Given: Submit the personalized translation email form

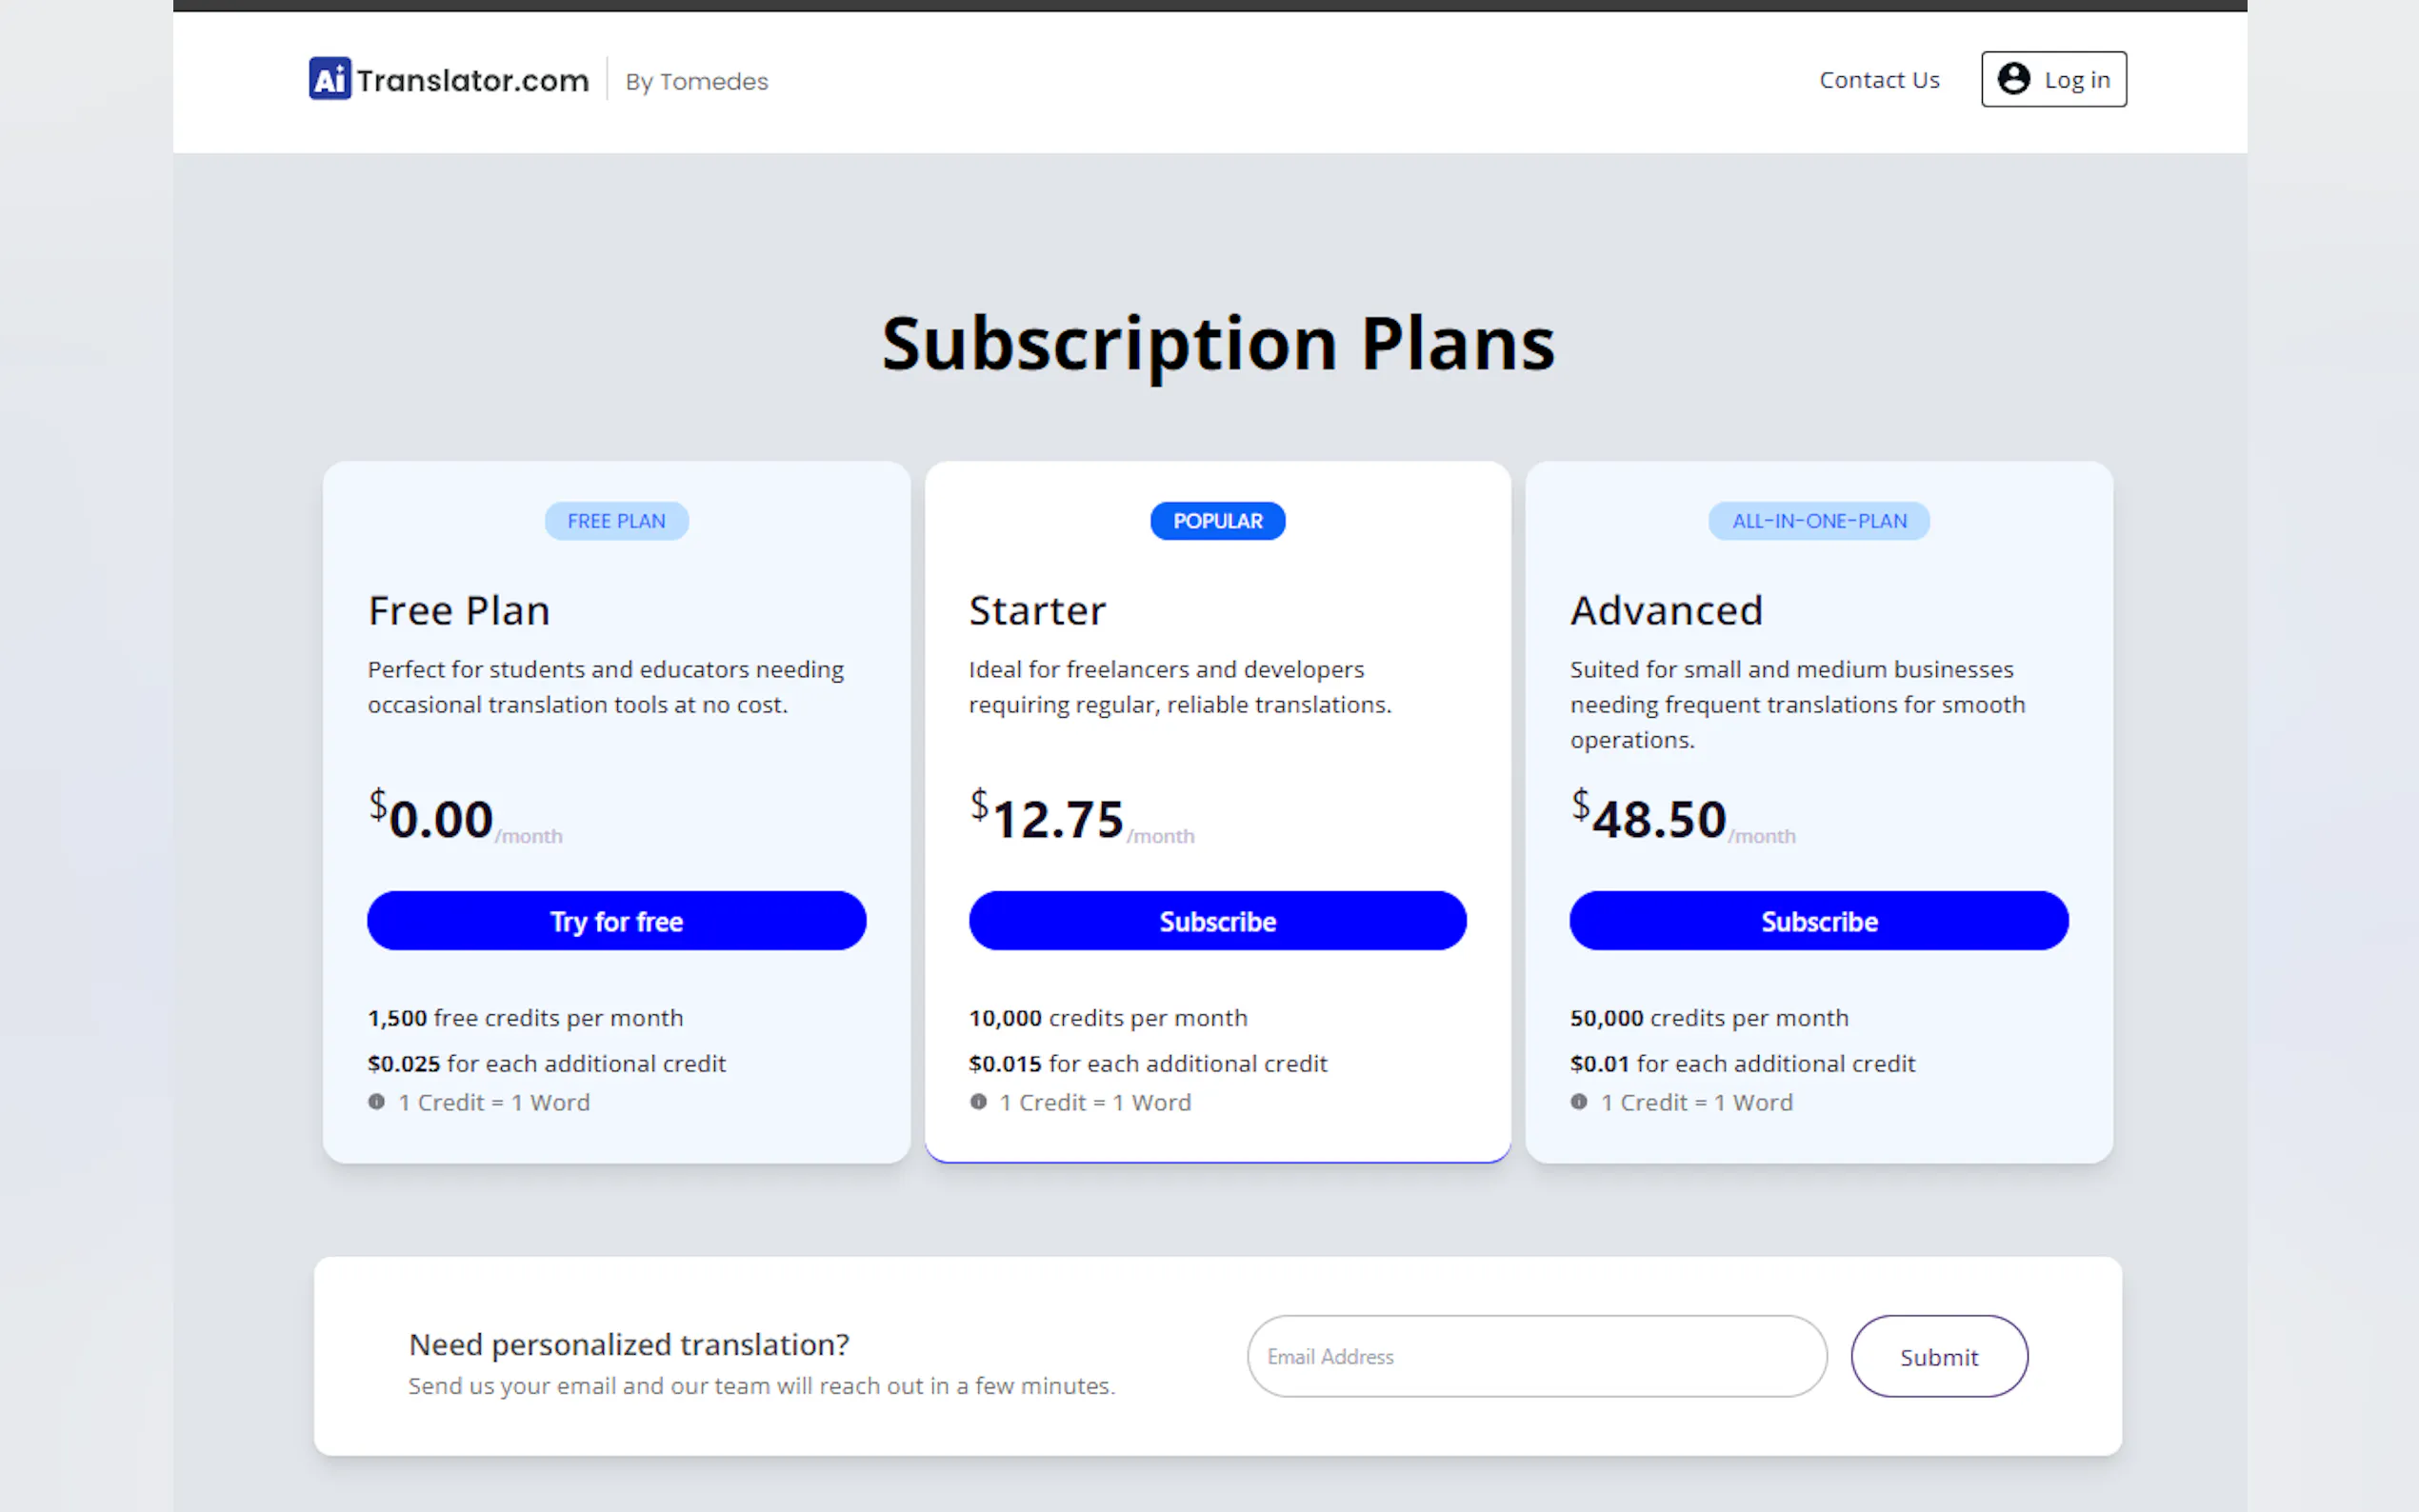Looking at the screenshot, I should click(1938, 1356).
